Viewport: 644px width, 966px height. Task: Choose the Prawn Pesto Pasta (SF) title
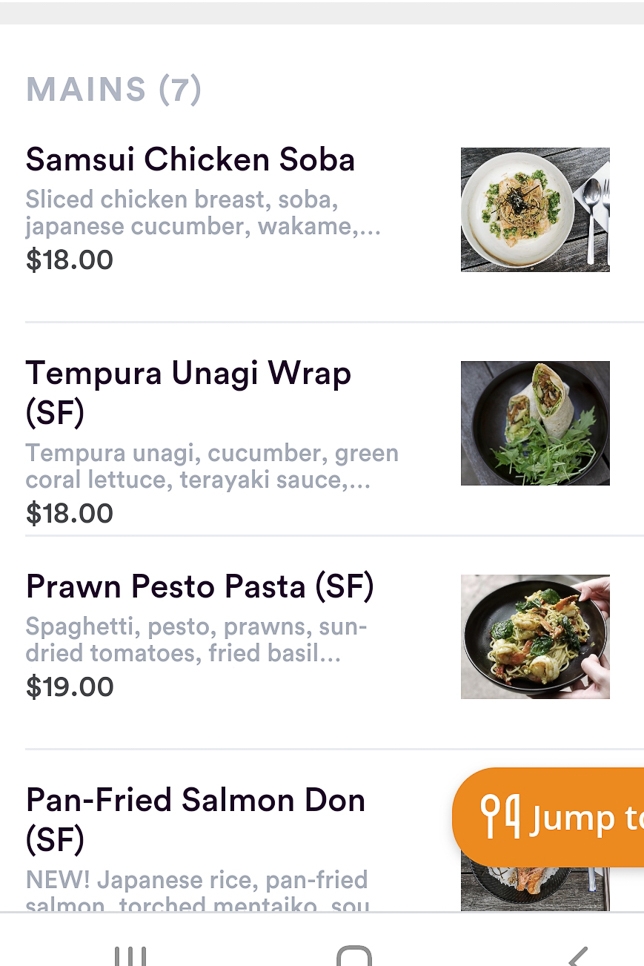(199, 586)
